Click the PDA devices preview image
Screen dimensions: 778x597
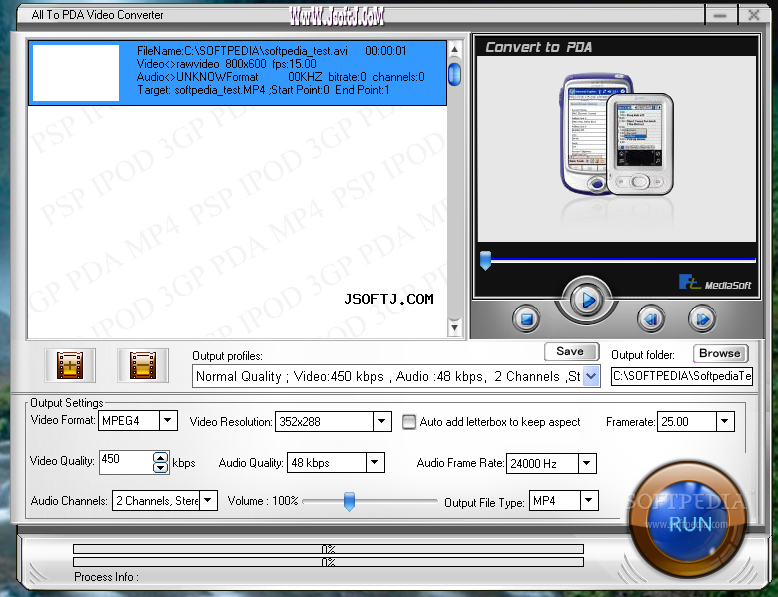[617, 134]
